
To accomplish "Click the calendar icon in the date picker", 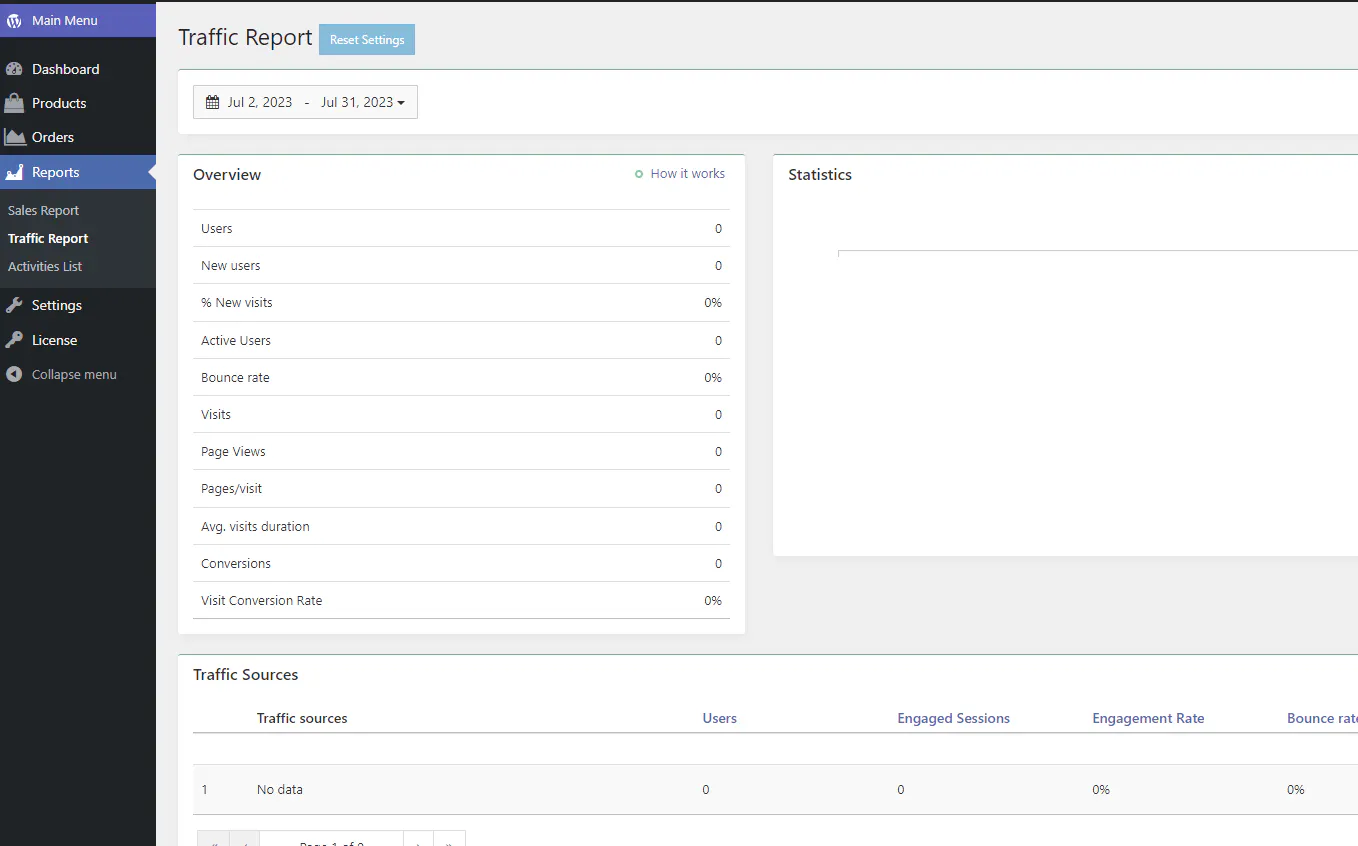I will click(211, 101).
